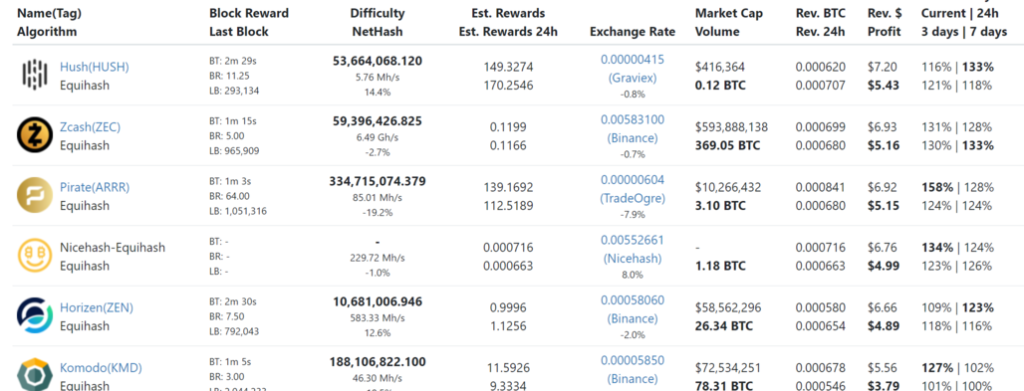Open the TradeOgre exchange link
The height and width of the screenshot is (391, 1024).
tap(632, 198)
